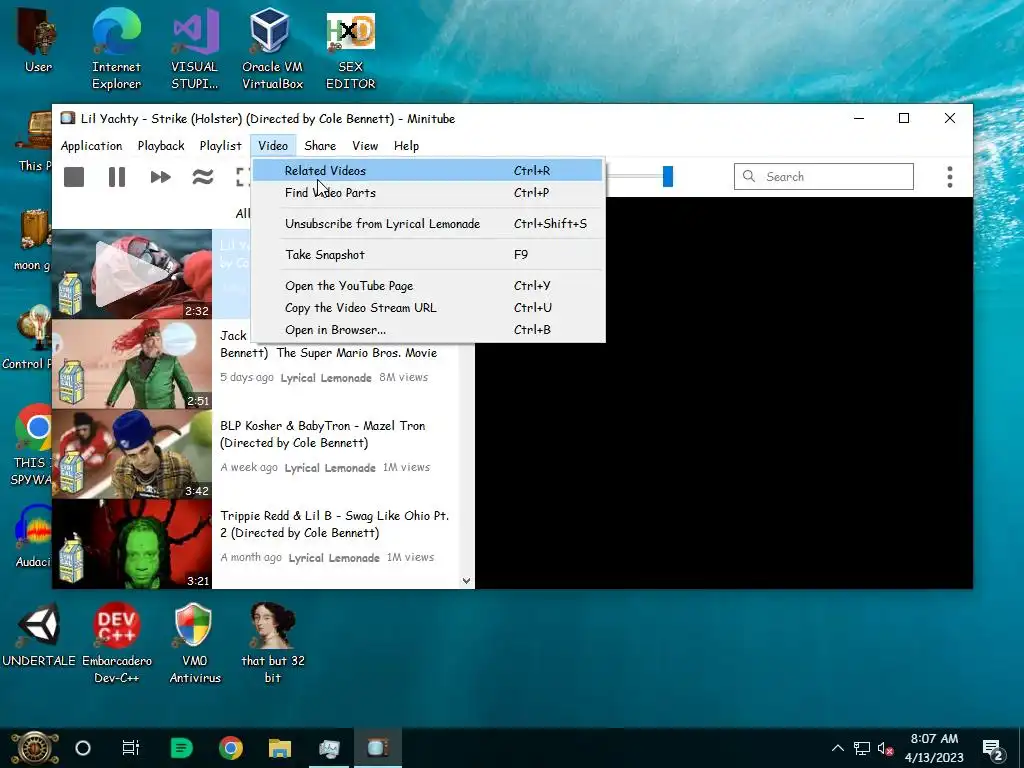Open Lyrical Lemonade link under 5 days ago
This screenshot has height=768, width=1024.
pyautogui.click(x=326, y=377)
